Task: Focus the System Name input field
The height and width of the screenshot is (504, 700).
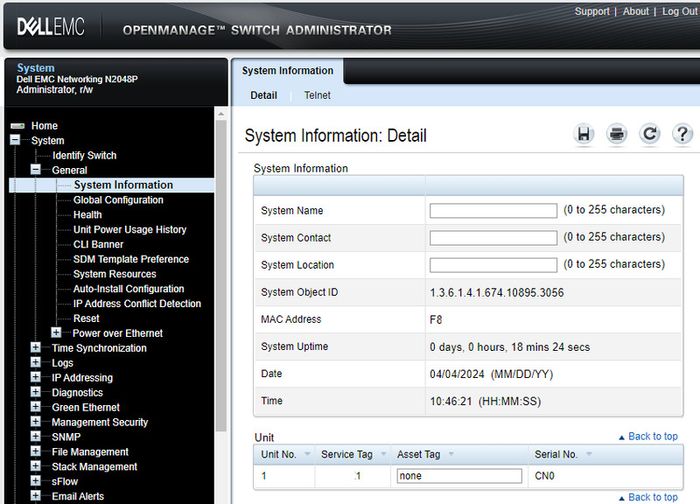Action: pyautogui.click(x=493, y=210)
